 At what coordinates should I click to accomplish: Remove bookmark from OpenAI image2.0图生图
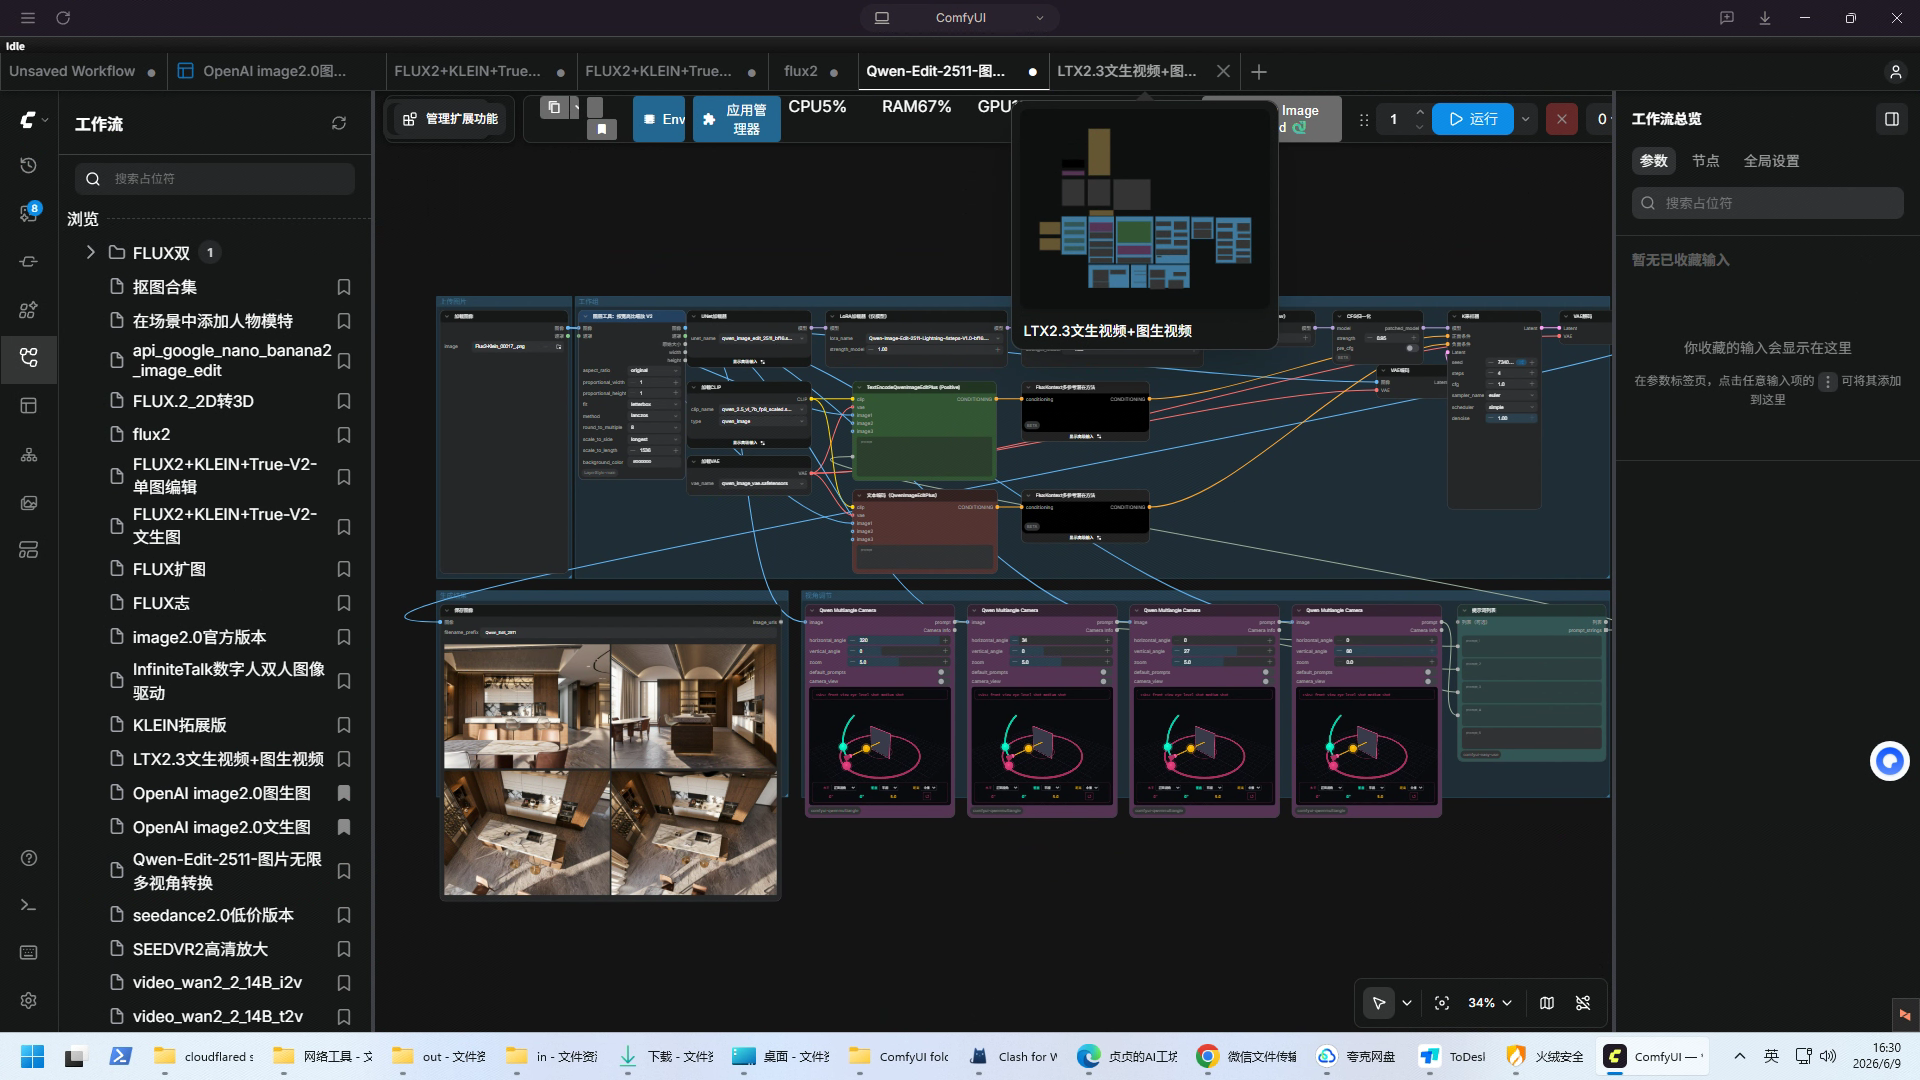tap(344, 793)
